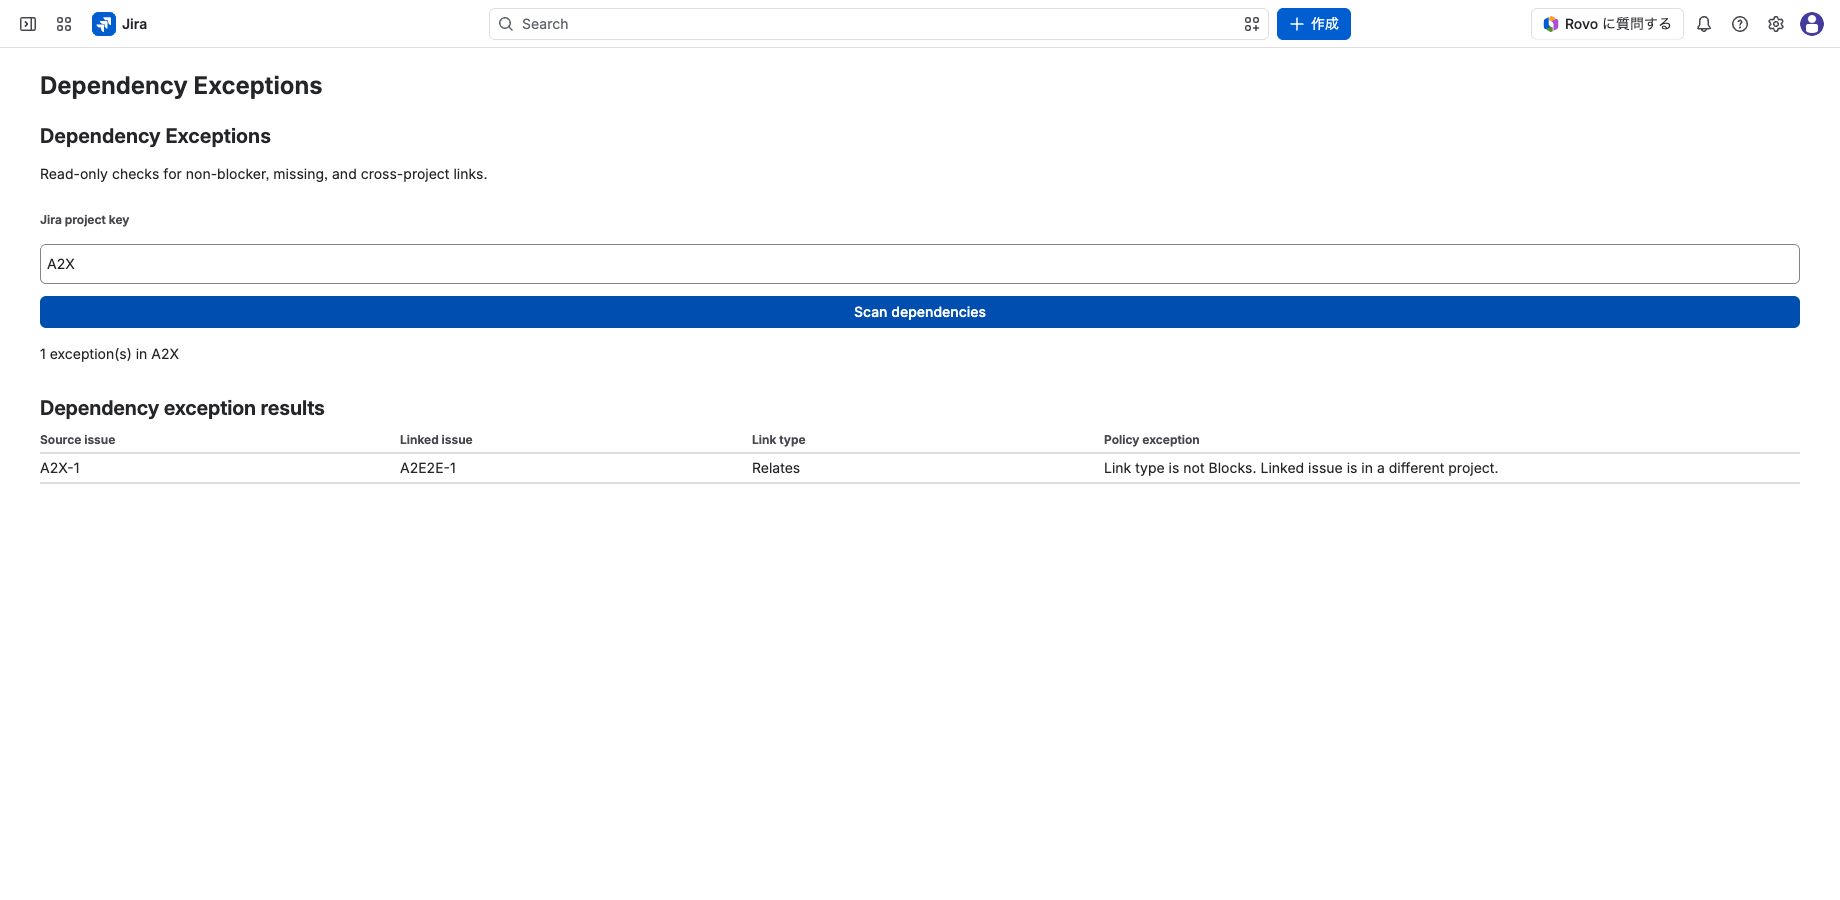Open notifications bell icon
The width and height of the screenshot is (1840, 900).
[1704, 24]
